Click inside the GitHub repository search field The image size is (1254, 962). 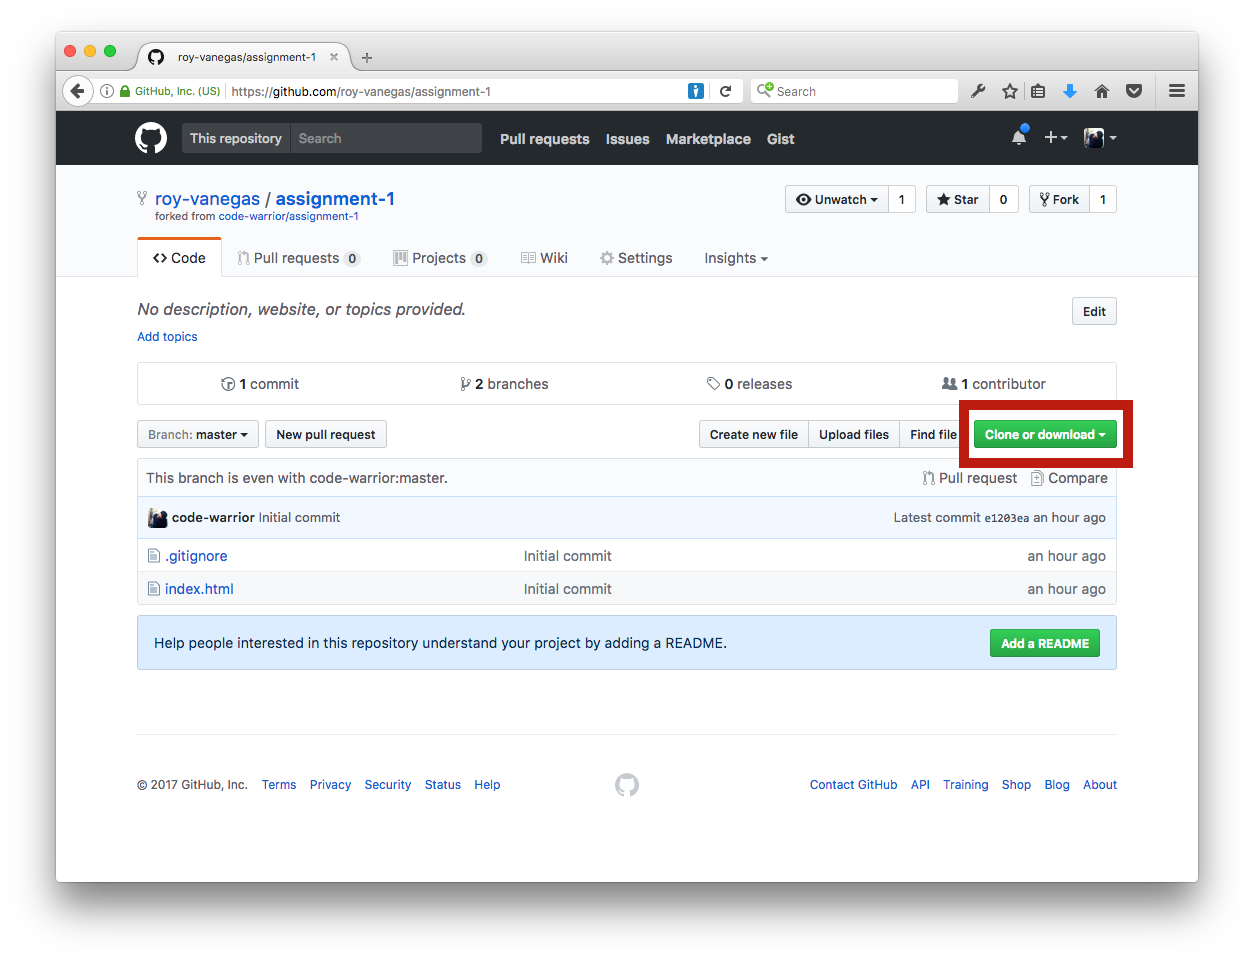(386, 138)
